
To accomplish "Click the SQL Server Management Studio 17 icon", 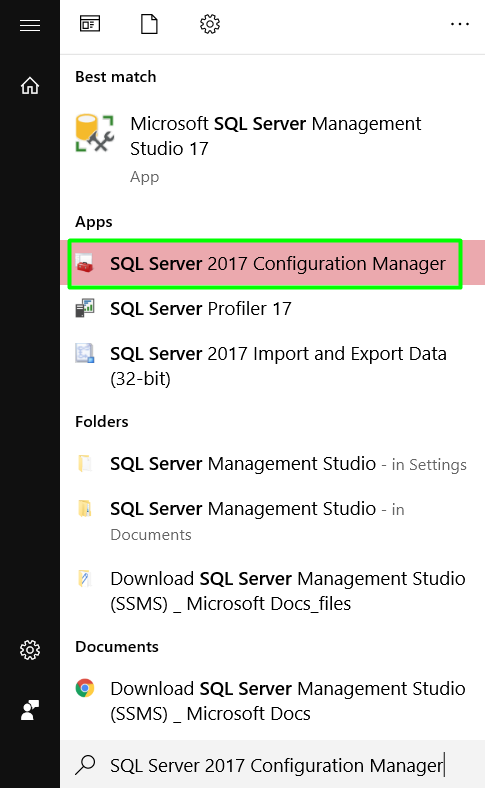I will [x=94, y=133].
